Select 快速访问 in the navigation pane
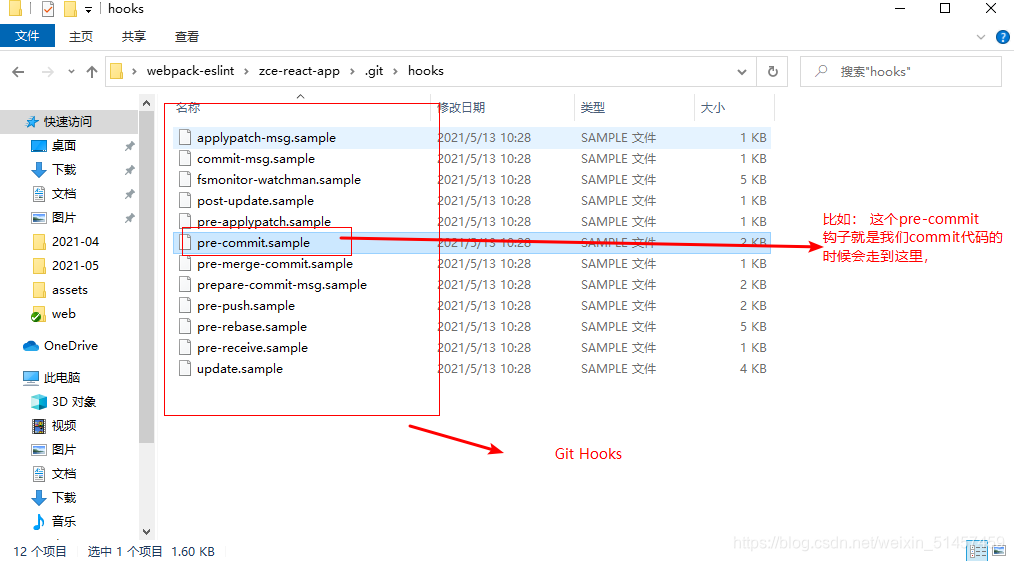Viewport: 1014px width, 561px height. 67,122
